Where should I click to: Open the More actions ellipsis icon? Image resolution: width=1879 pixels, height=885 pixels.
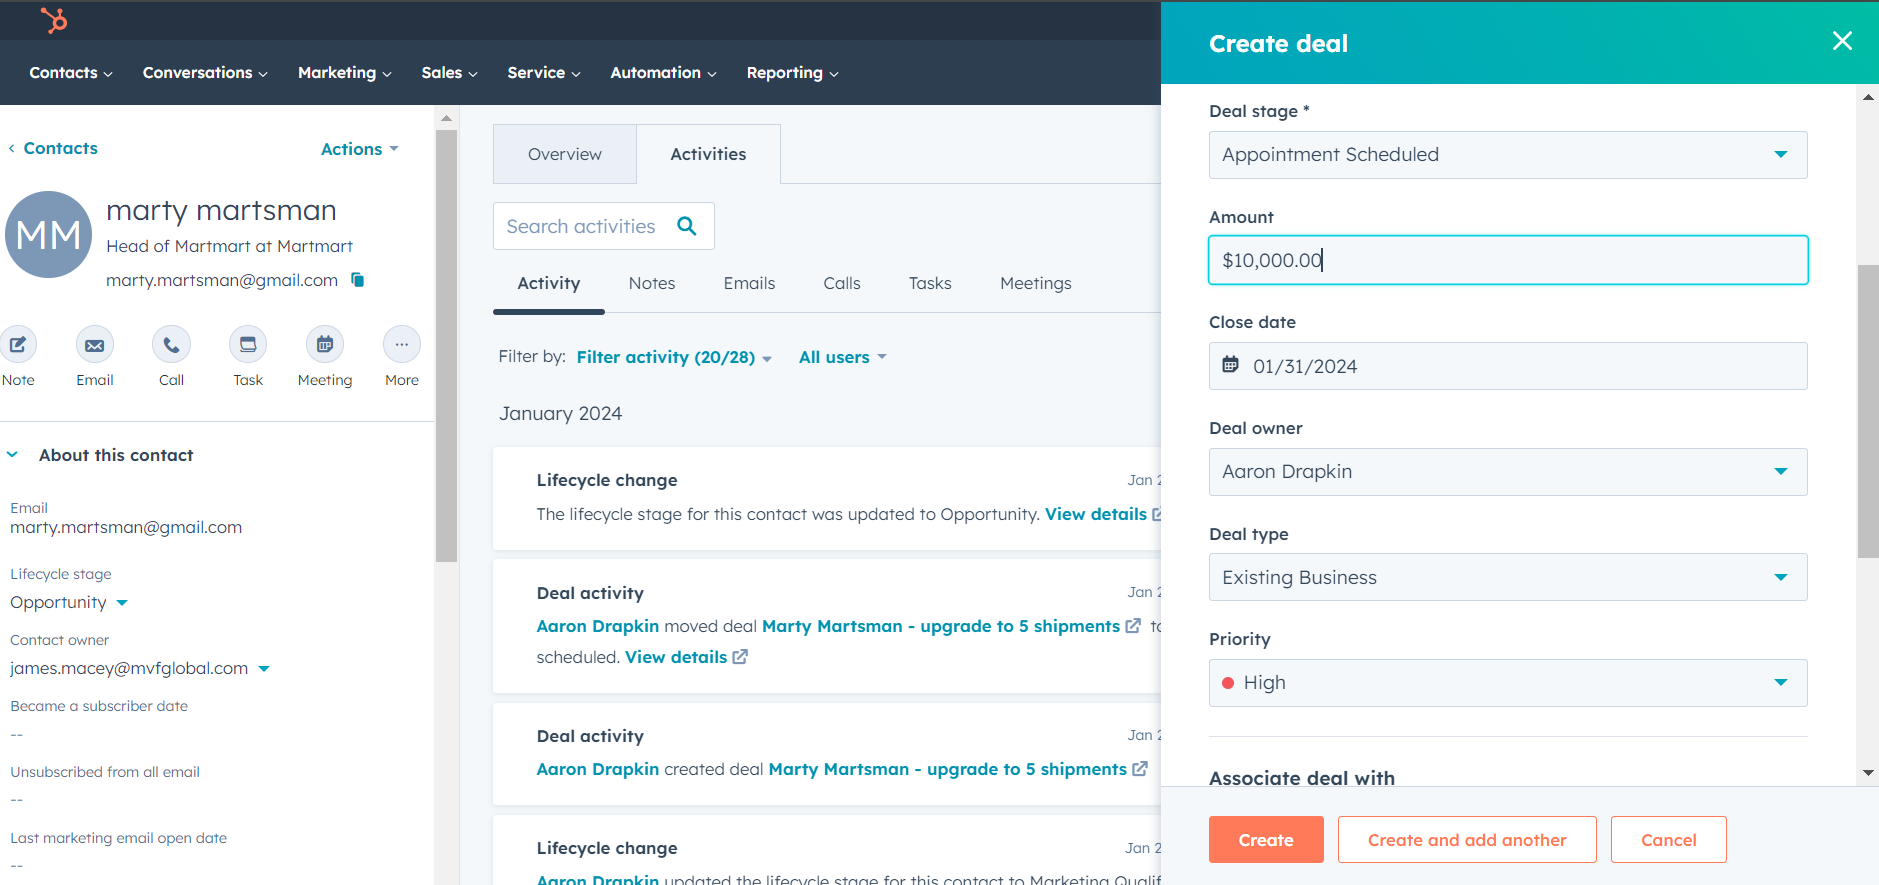click(401, 345)
